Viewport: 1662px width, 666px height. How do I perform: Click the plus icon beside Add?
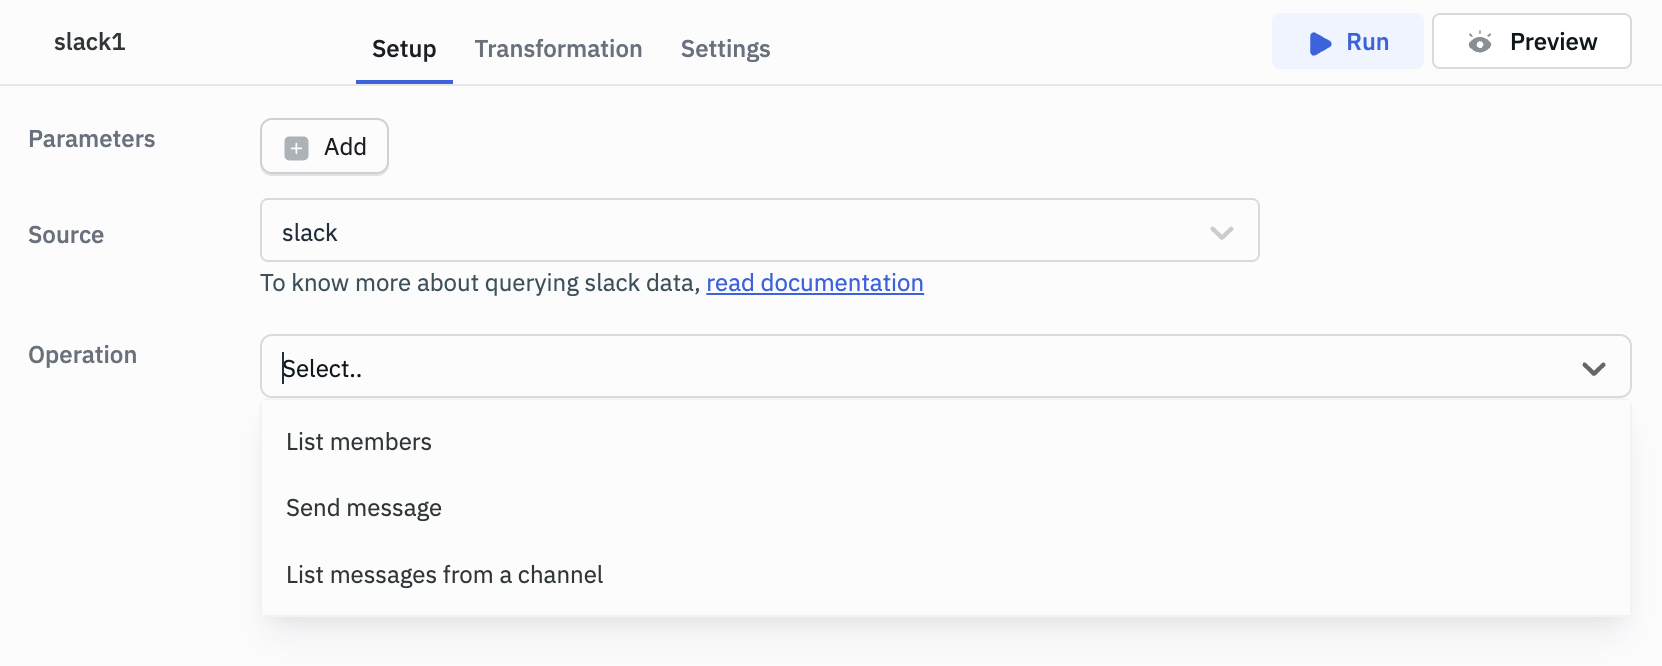296,148
